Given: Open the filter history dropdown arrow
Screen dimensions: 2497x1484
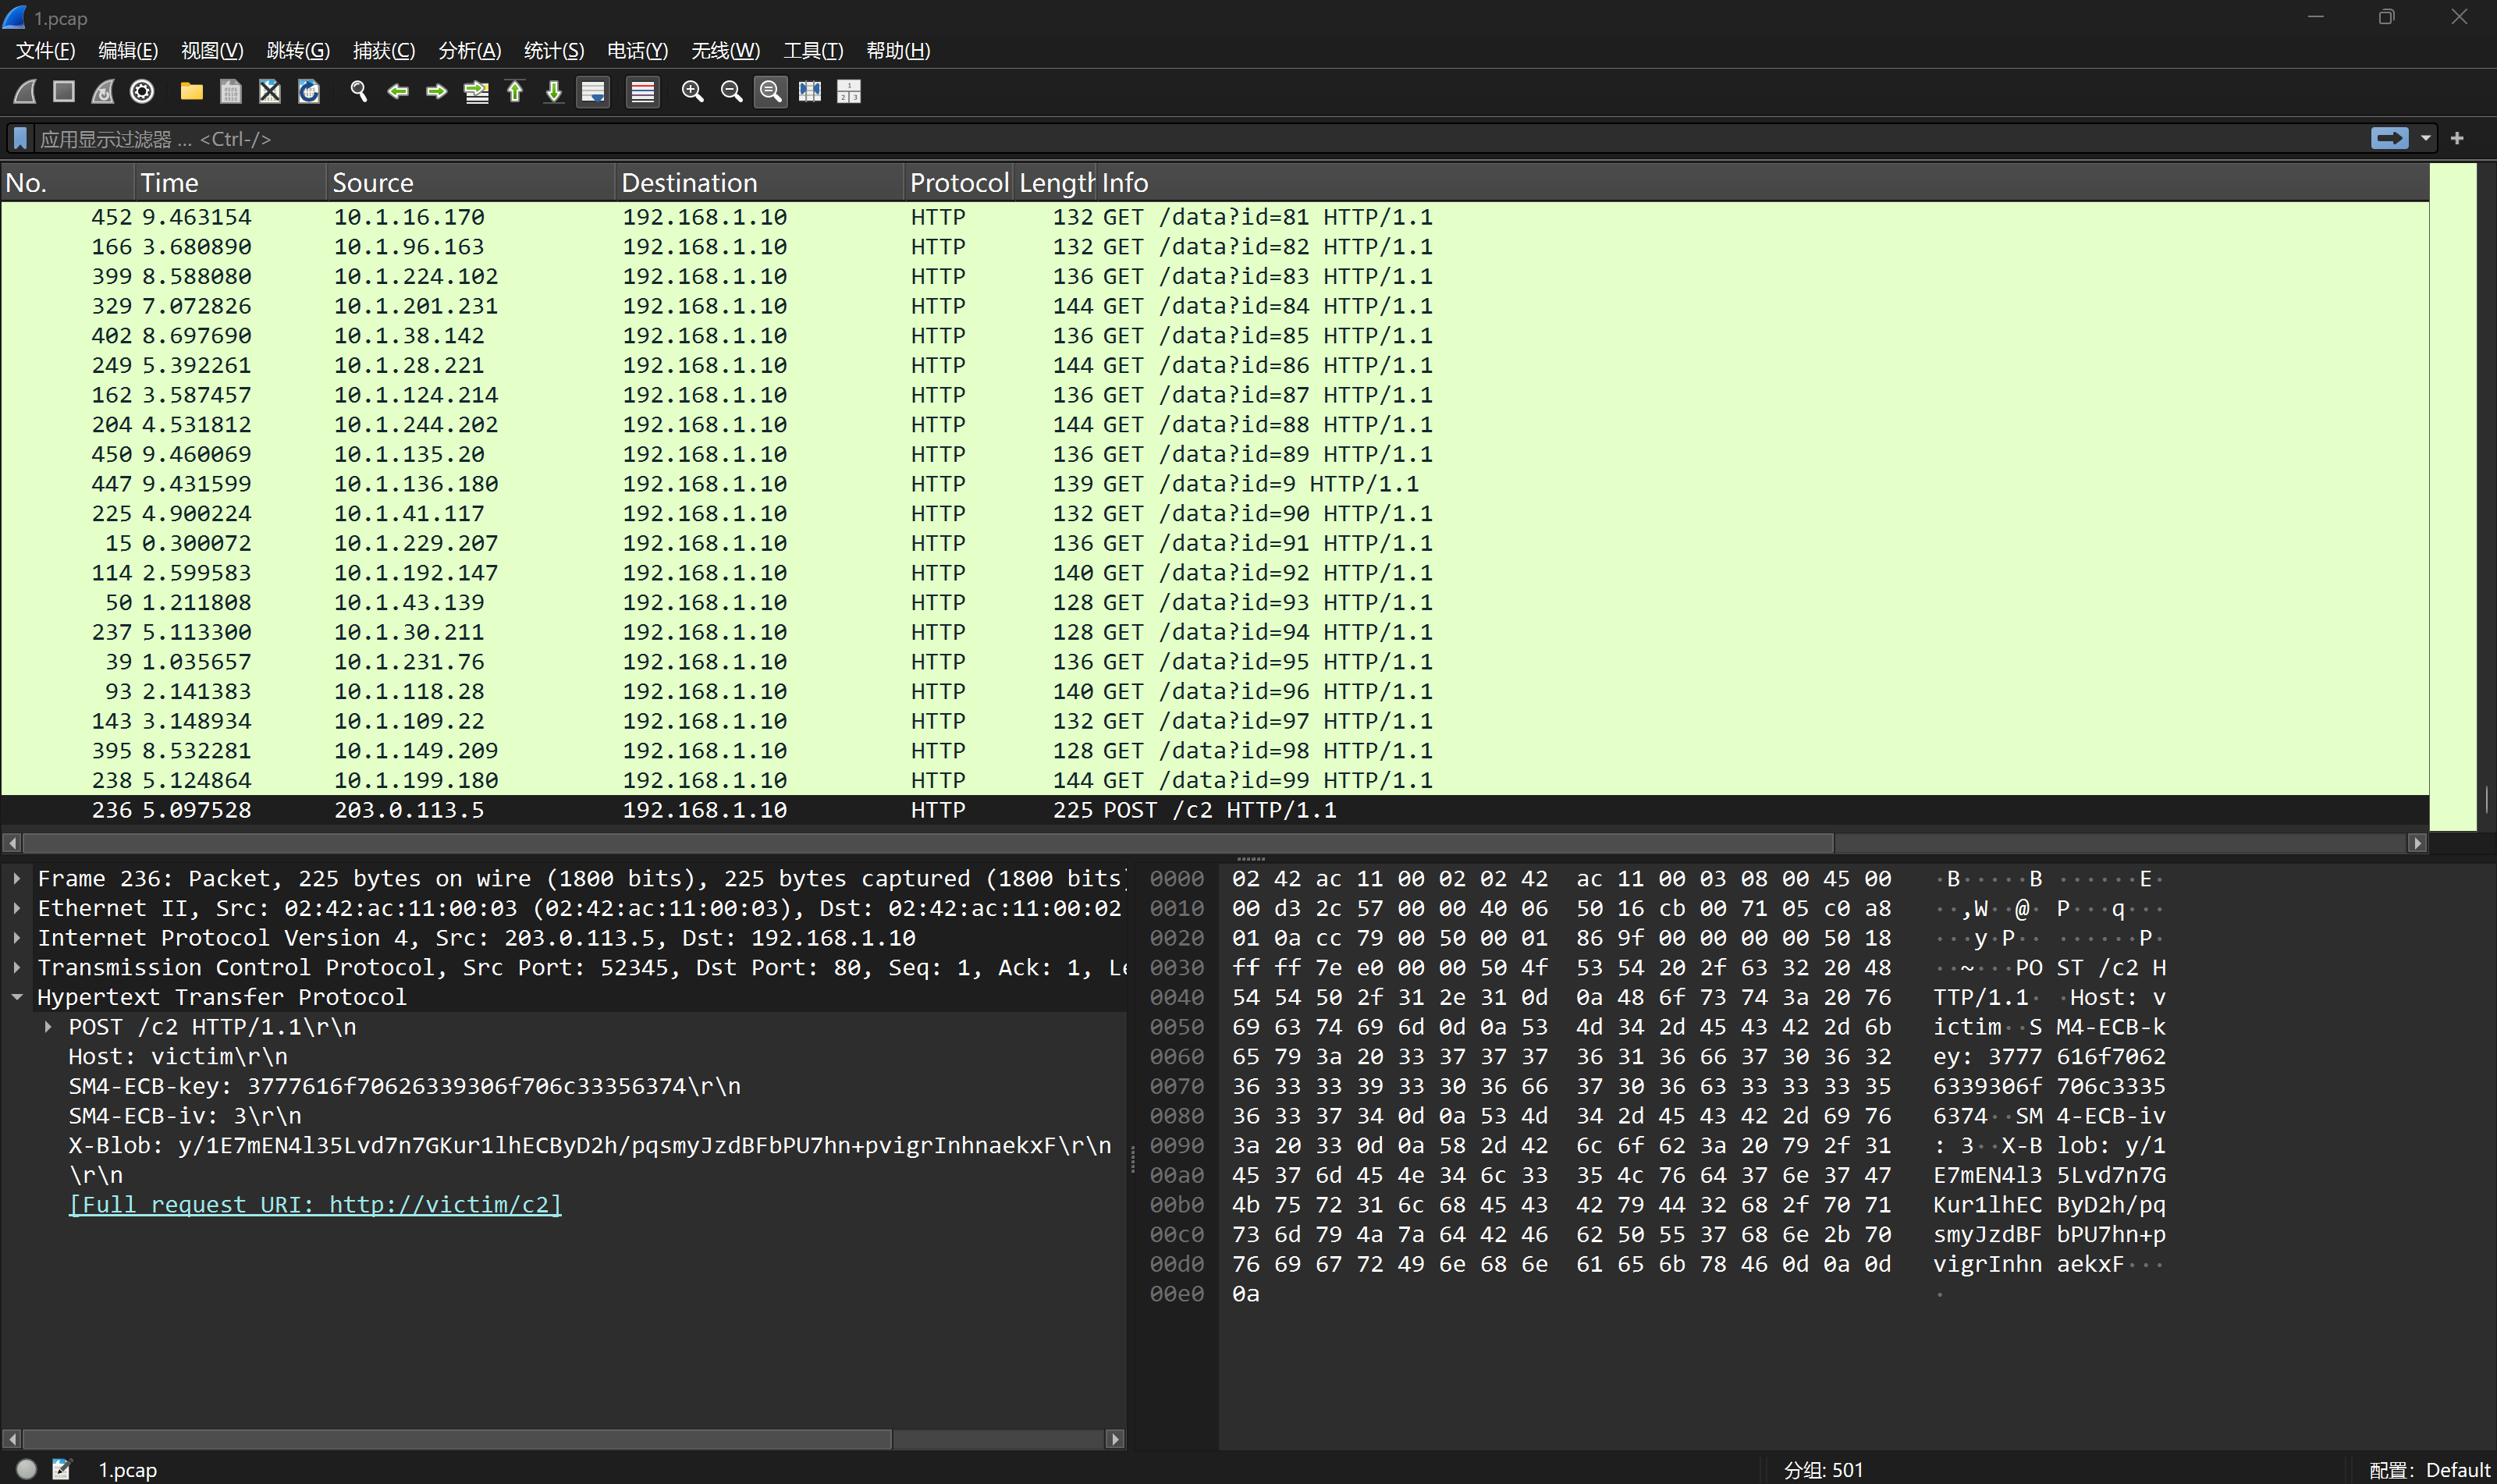Looking at the screenshot, I should [x=2425, y=138].
